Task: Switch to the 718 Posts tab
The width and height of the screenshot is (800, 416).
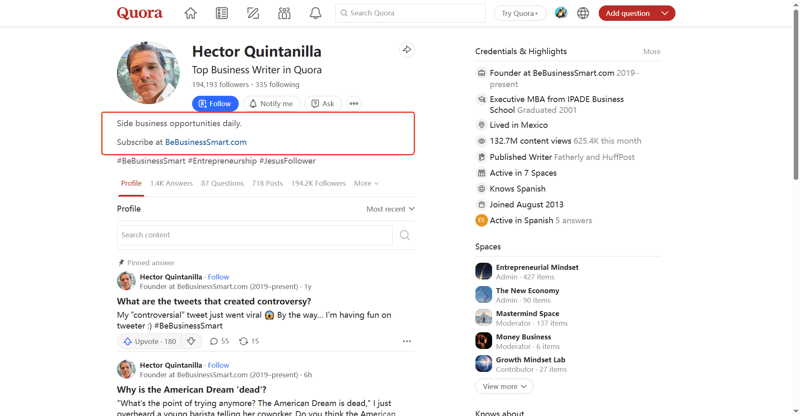Action: click(x=267, y=183)
